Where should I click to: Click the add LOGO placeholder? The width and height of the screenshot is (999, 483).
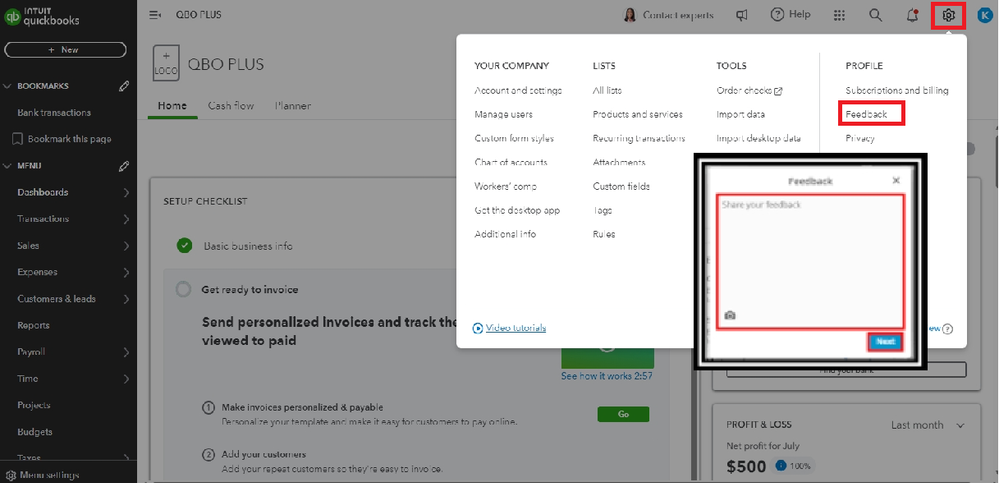coord(166,62)
